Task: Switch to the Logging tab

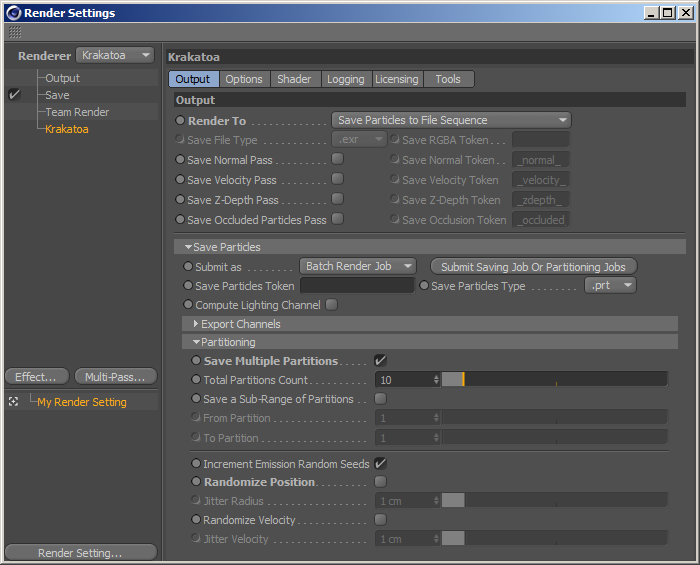Action: (x=346, y=79)
